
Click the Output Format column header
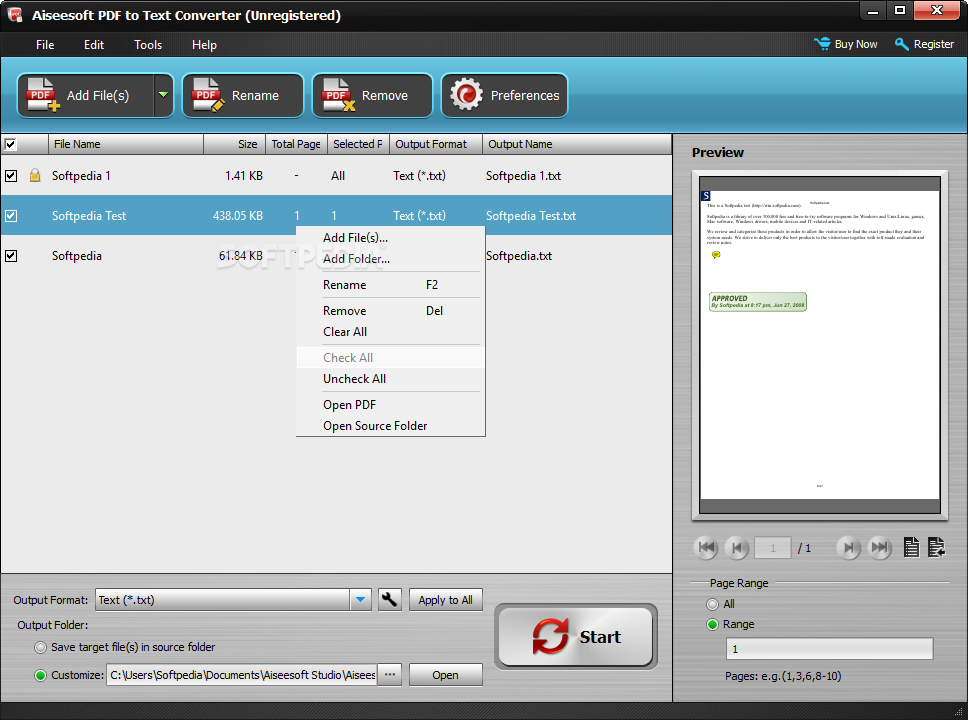(x=436, y=144)
